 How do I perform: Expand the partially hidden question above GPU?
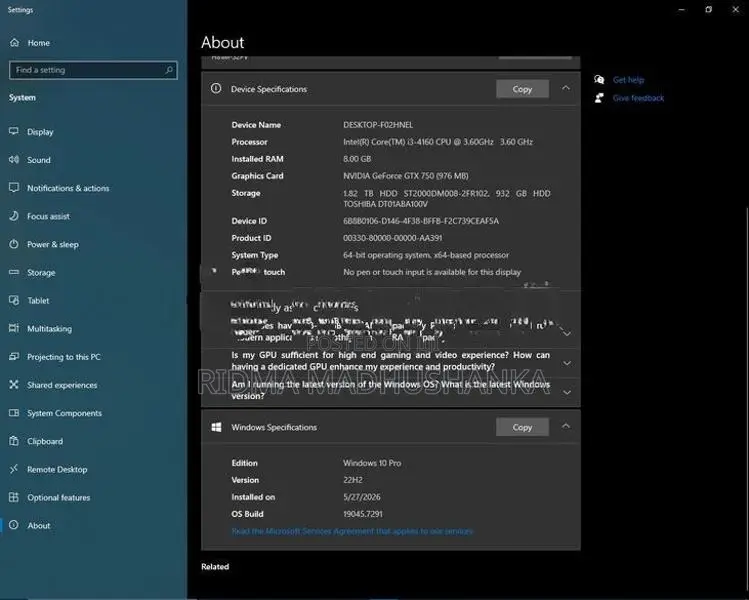tap(567, 333)
